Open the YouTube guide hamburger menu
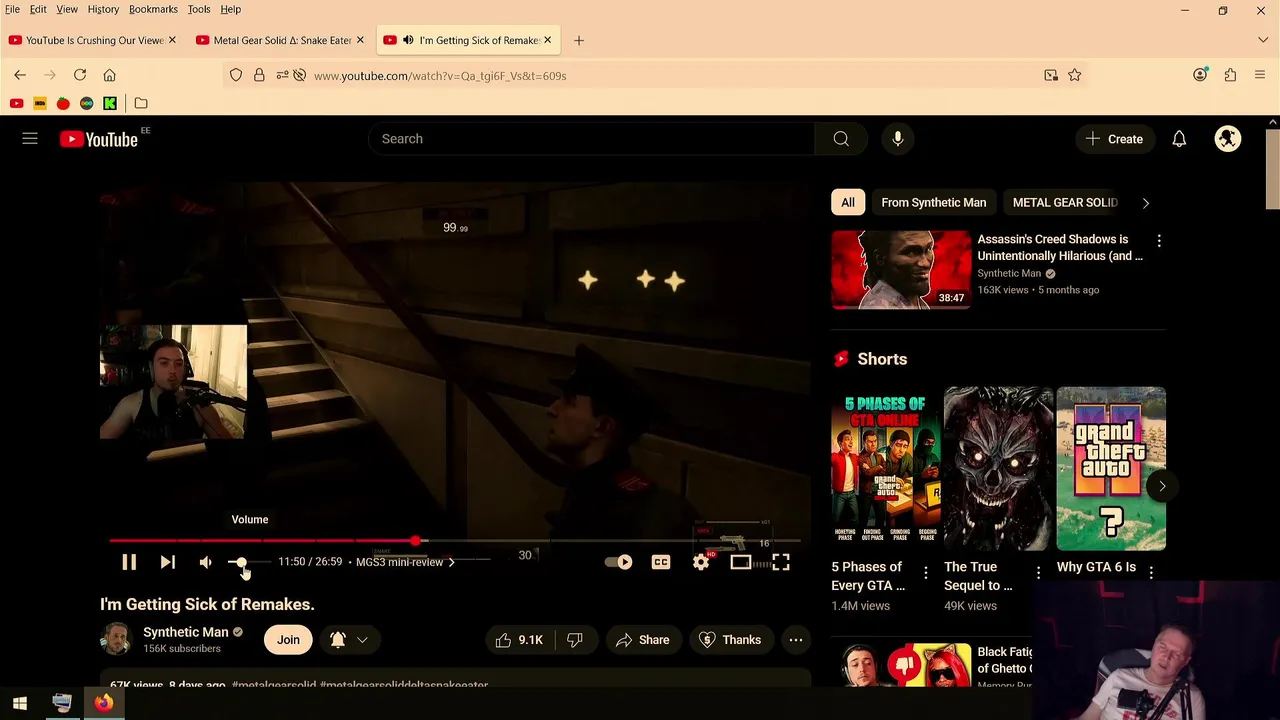The width and height of the screenshot is (1280, 720). coord(30,139)
